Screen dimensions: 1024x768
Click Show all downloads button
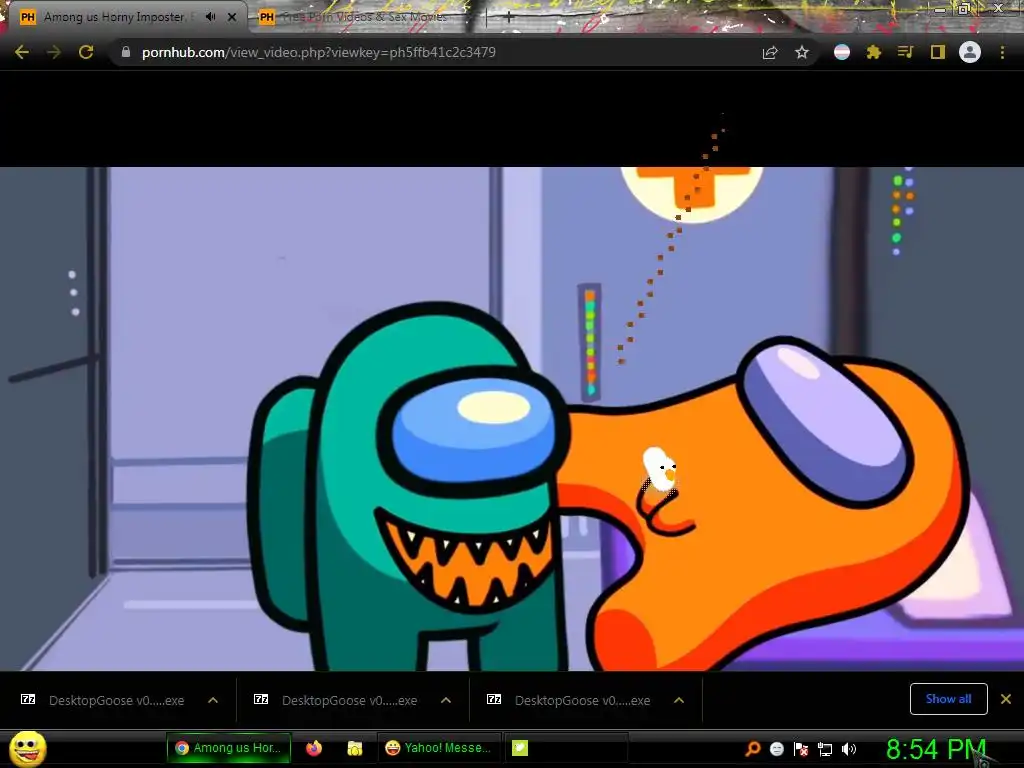pos(948,699)
